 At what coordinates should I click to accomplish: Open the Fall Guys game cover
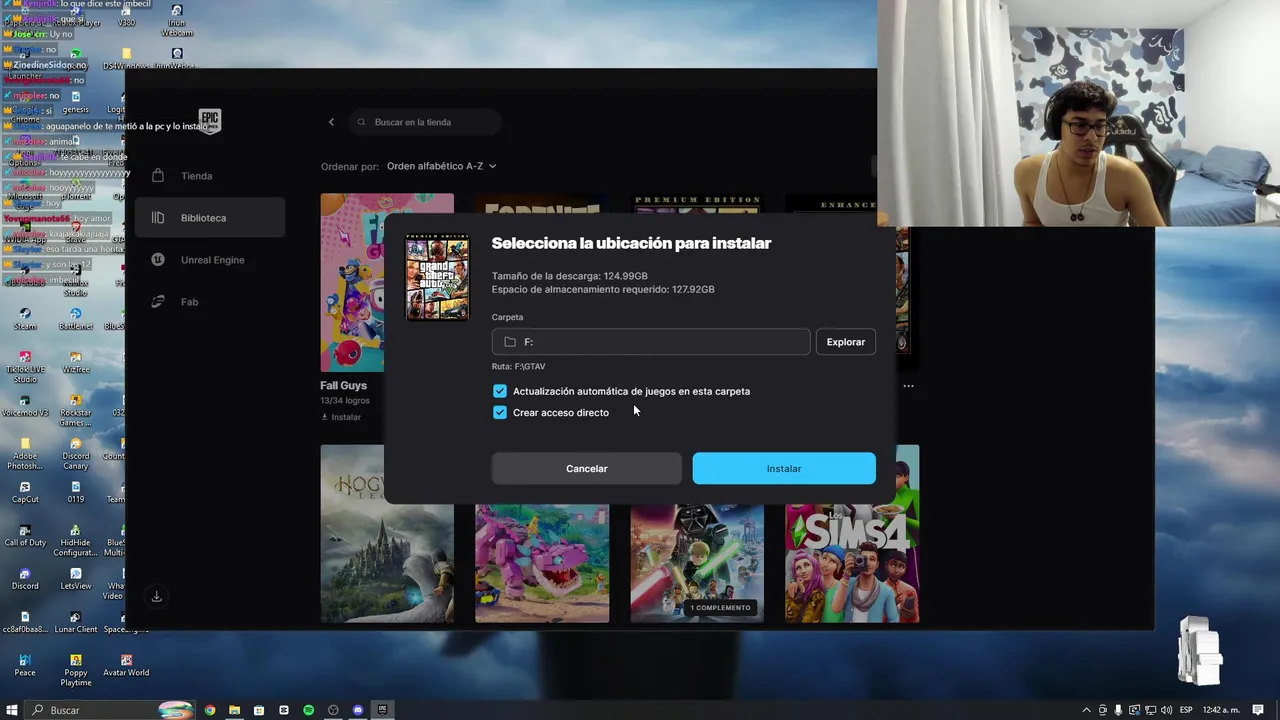[351, 283]
